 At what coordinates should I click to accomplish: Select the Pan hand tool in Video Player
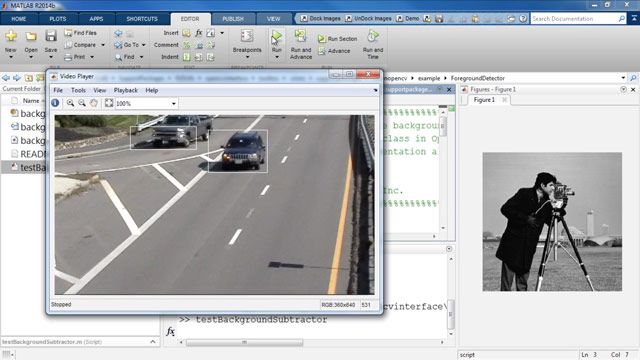[x=93, y=103]
